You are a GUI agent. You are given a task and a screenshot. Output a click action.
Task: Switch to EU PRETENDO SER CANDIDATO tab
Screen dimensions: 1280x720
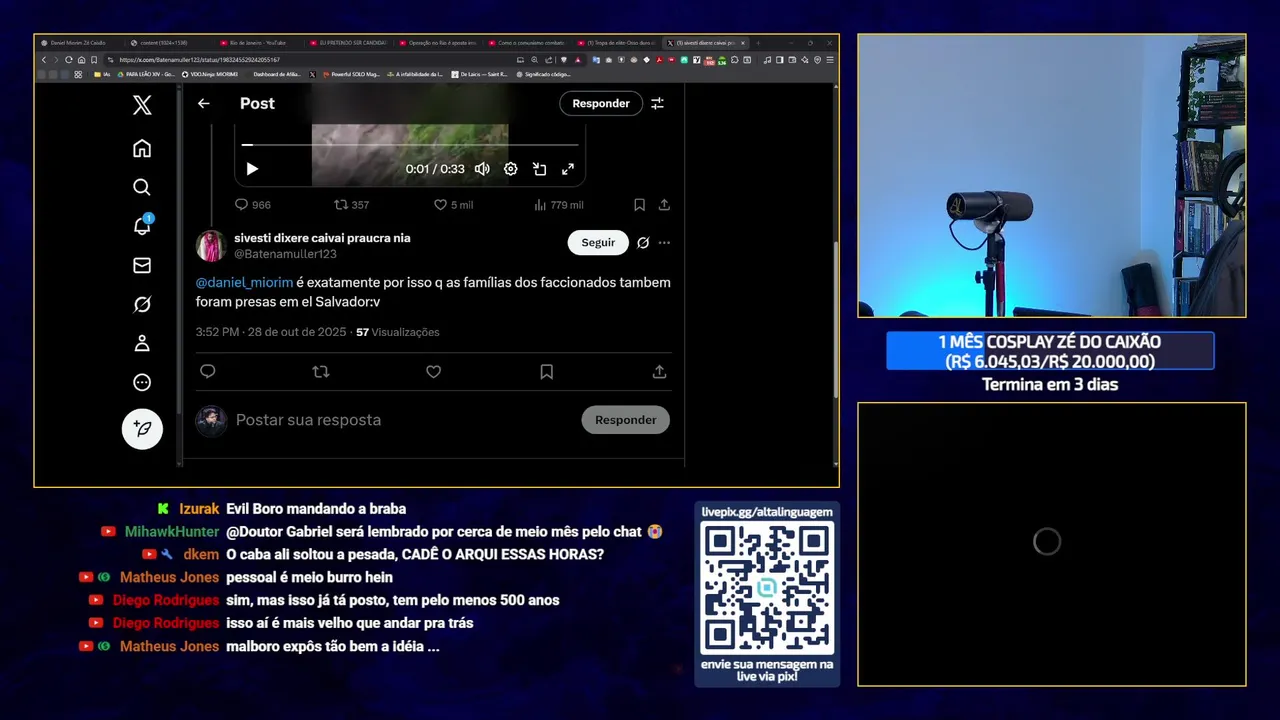(x=348, y=43)
